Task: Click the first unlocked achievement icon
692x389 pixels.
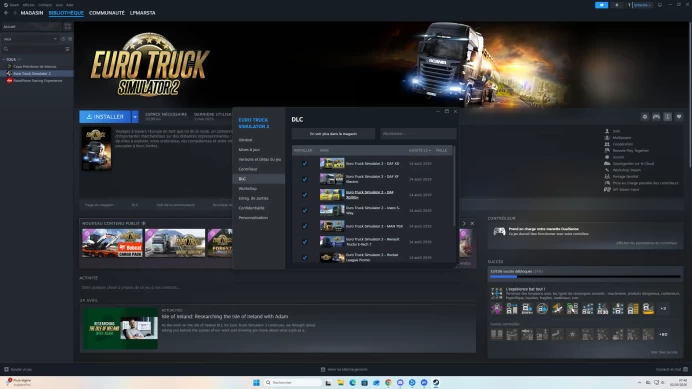Action: pos(497,309)
